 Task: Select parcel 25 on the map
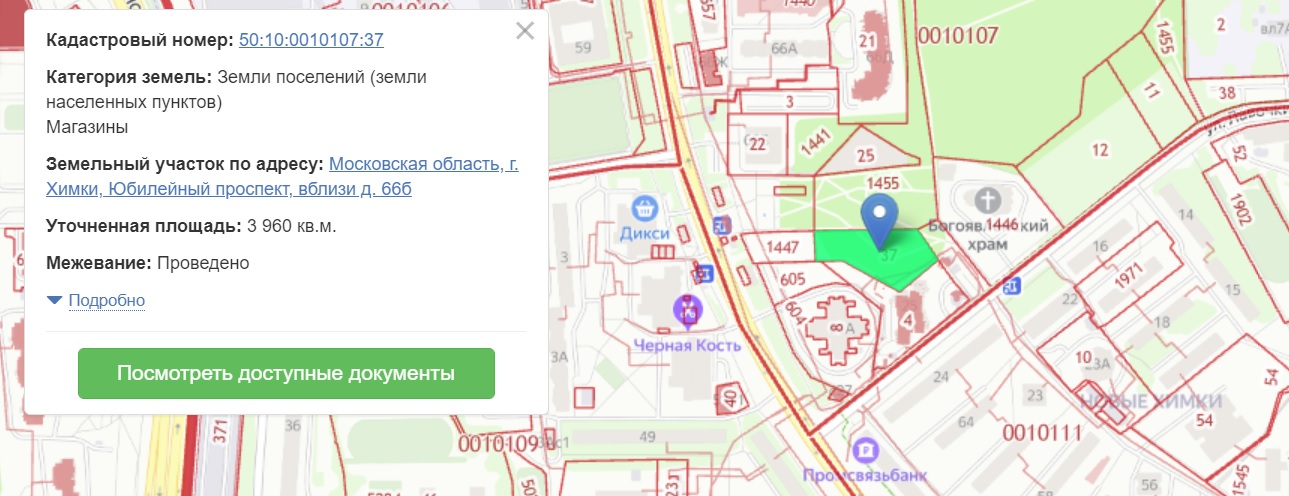coord(865,155)
